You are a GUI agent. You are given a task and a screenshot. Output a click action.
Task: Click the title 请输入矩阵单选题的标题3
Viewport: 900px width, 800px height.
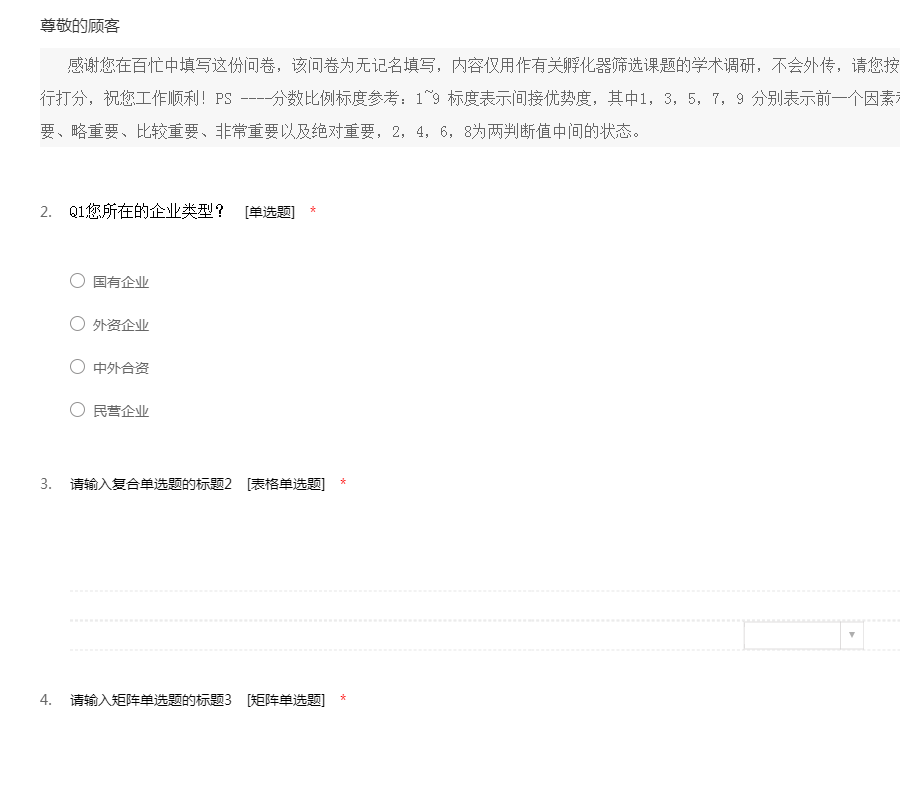[150, 700]
